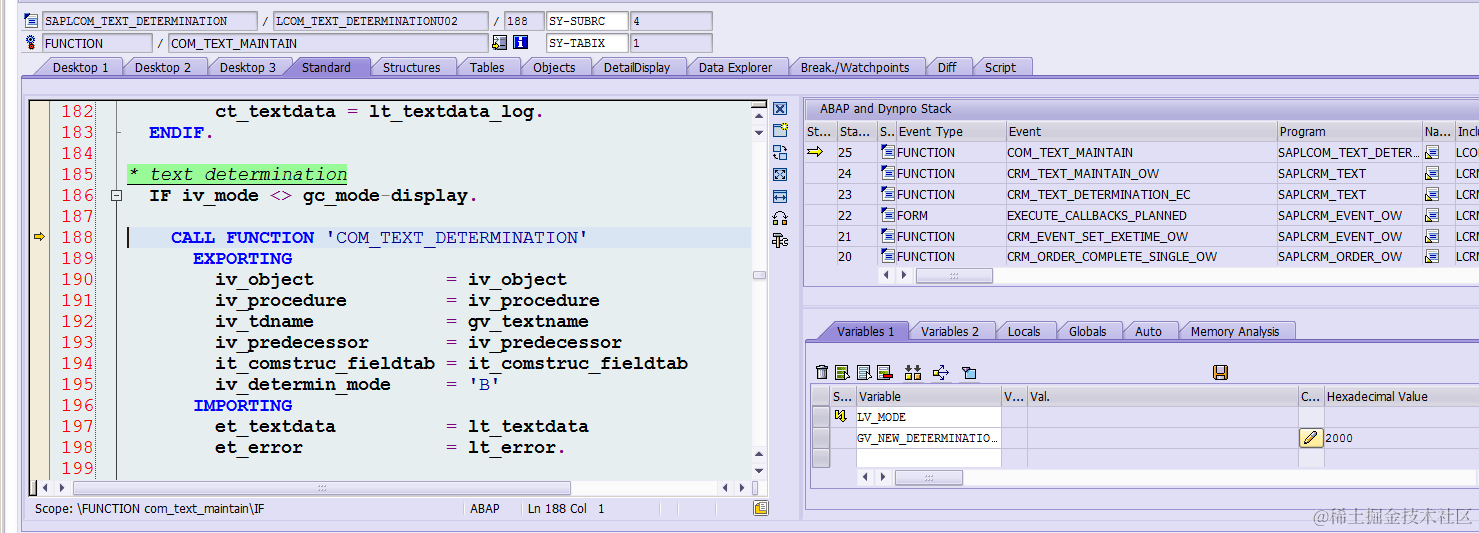
Task: Click the Event column header in stack
Action: point(1141,131)
